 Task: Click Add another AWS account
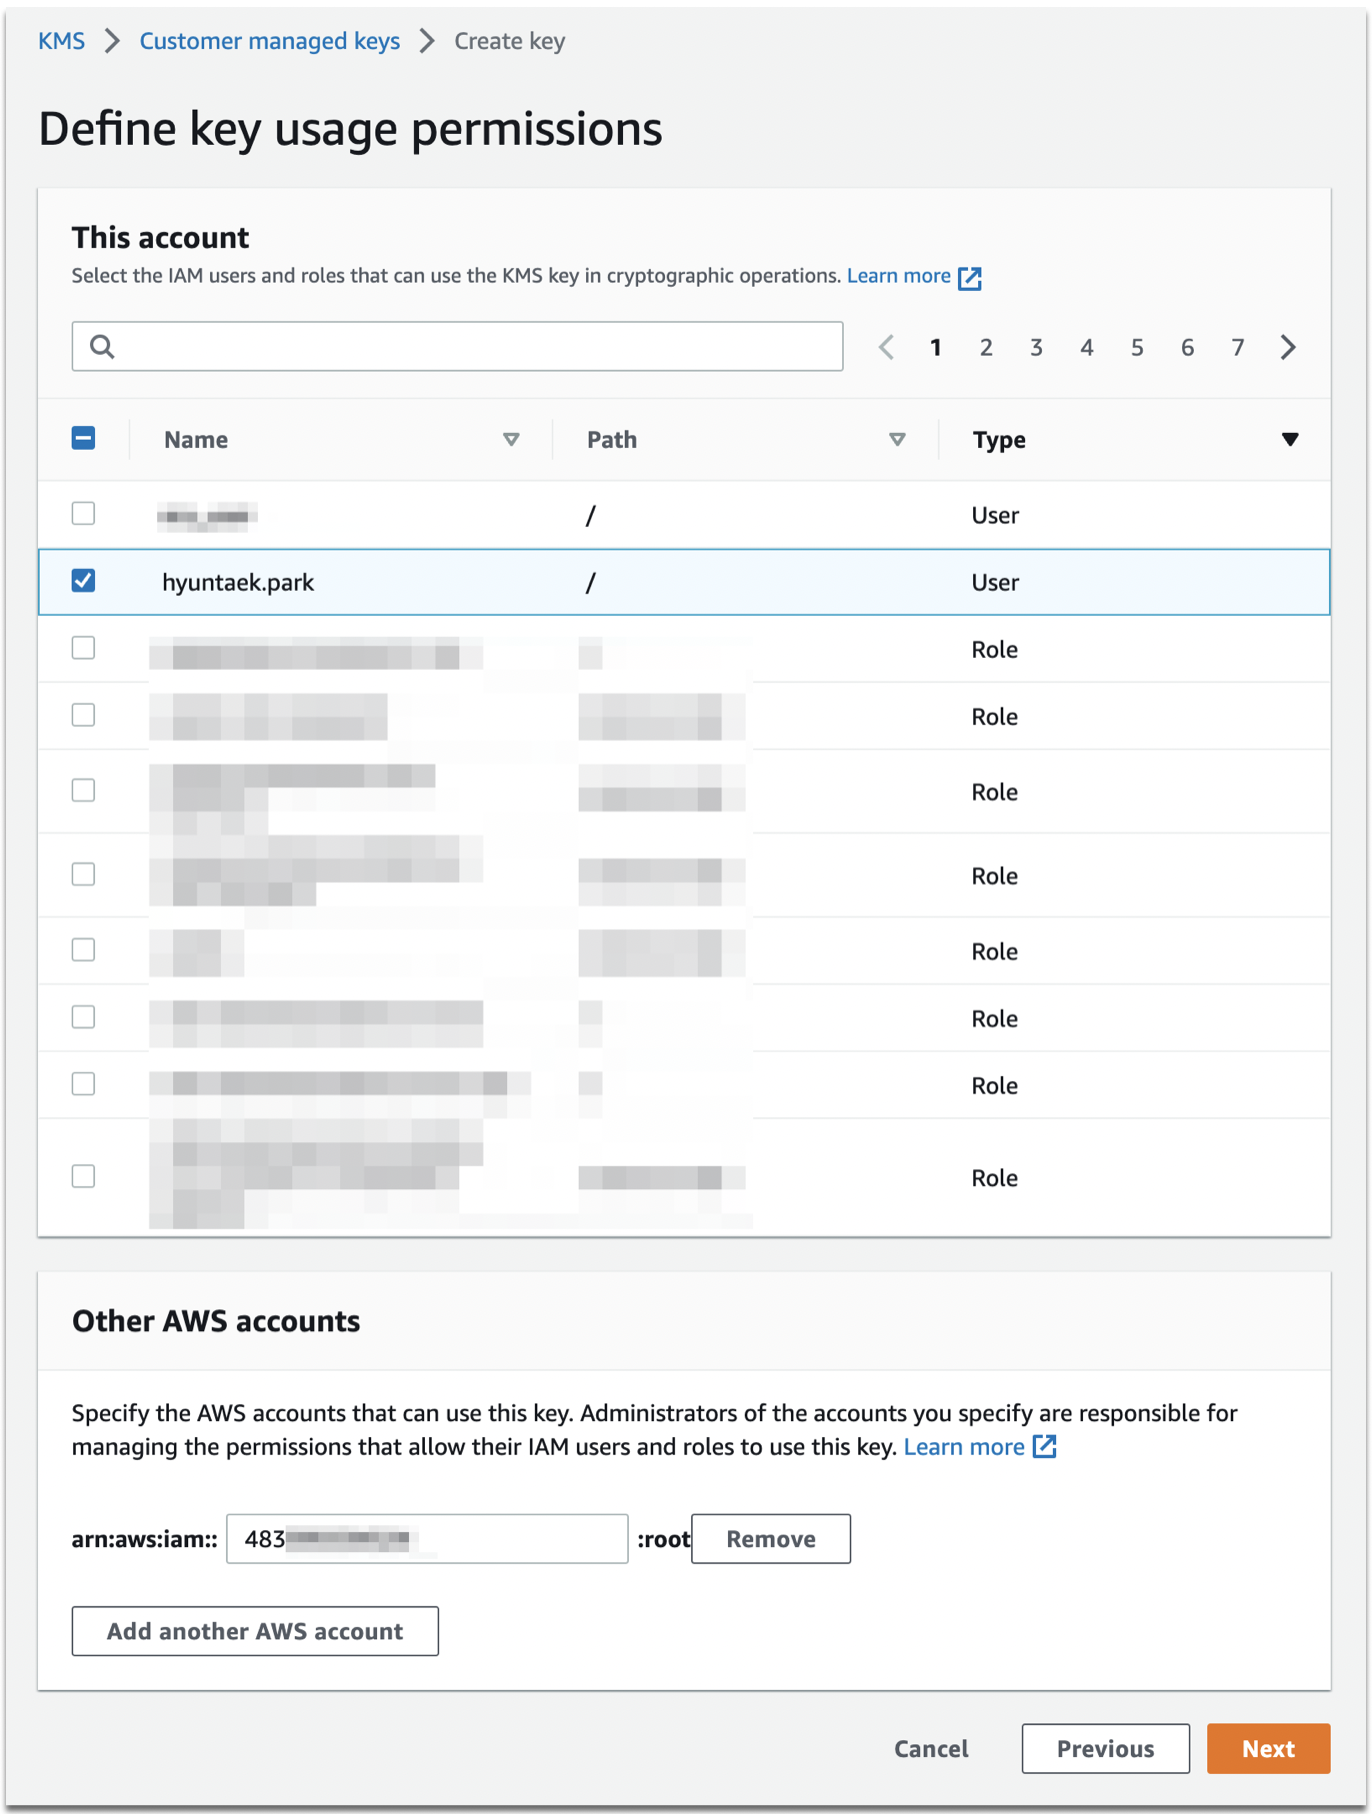(254, 1631)
